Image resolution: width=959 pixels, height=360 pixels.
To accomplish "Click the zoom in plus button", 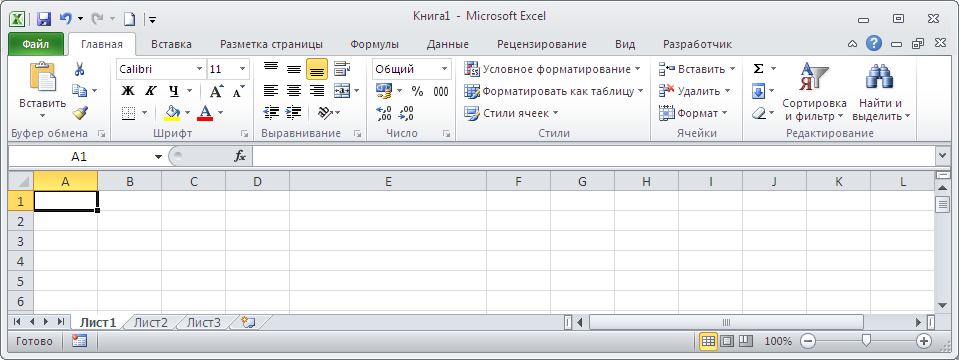I will coord(924,341).
